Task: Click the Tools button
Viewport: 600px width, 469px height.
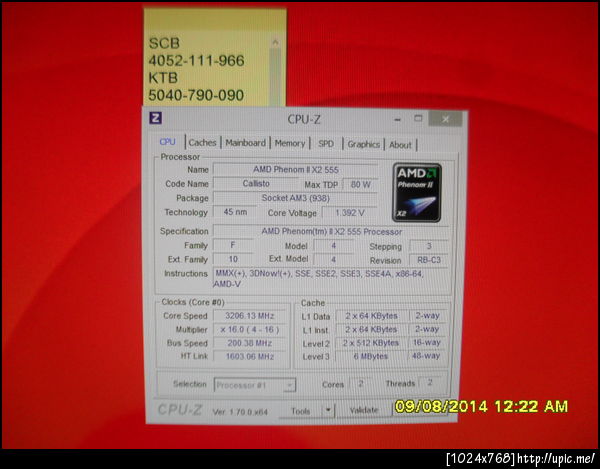Action: click(x=300, y=411)
